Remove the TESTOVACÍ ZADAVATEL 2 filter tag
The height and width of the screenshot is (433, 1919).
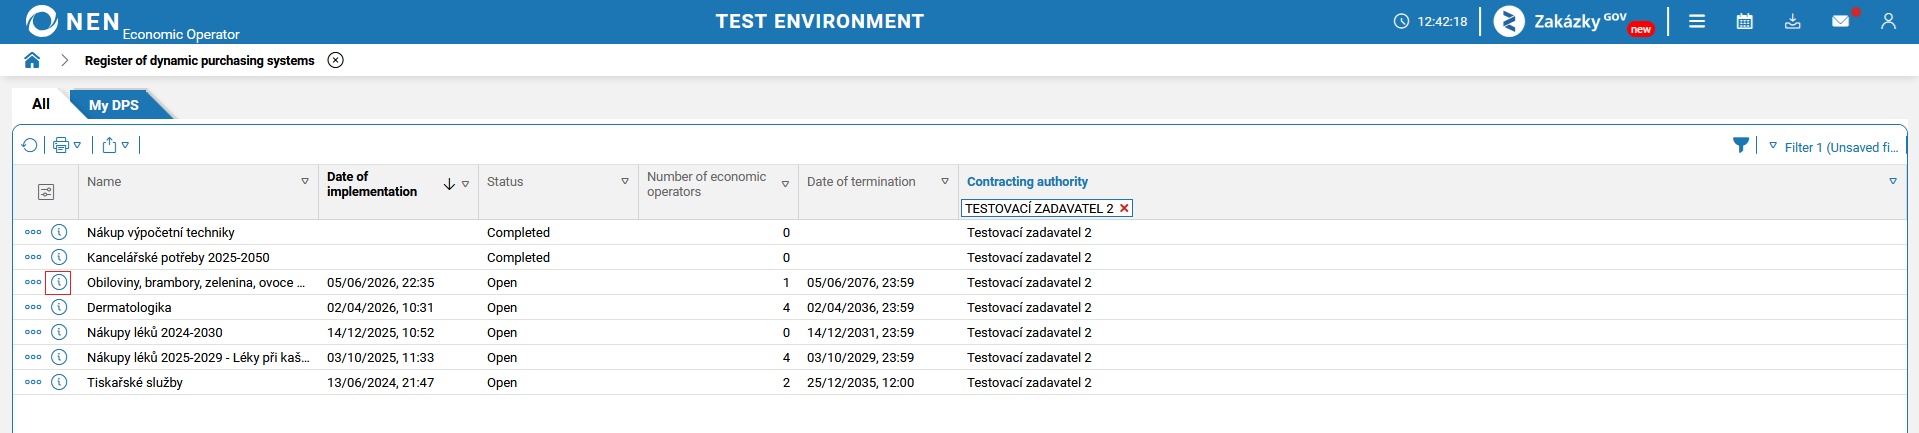click(x=1124, y=208)
